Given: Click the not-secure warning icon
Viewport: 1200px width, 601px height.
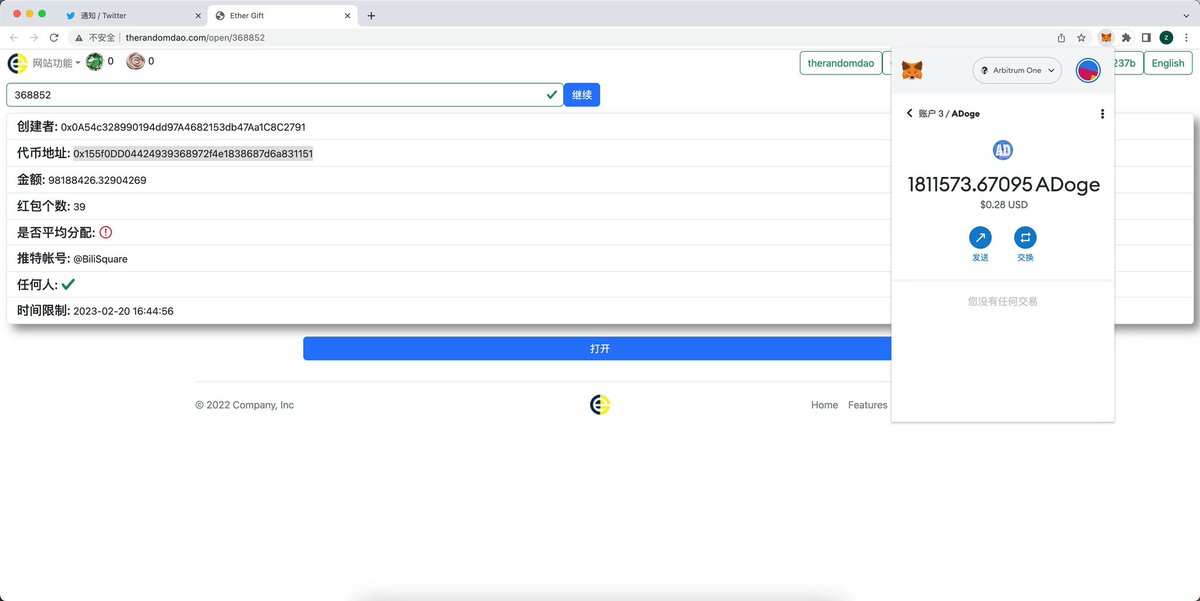Looking at the screenshot, I should click(80, 37).
